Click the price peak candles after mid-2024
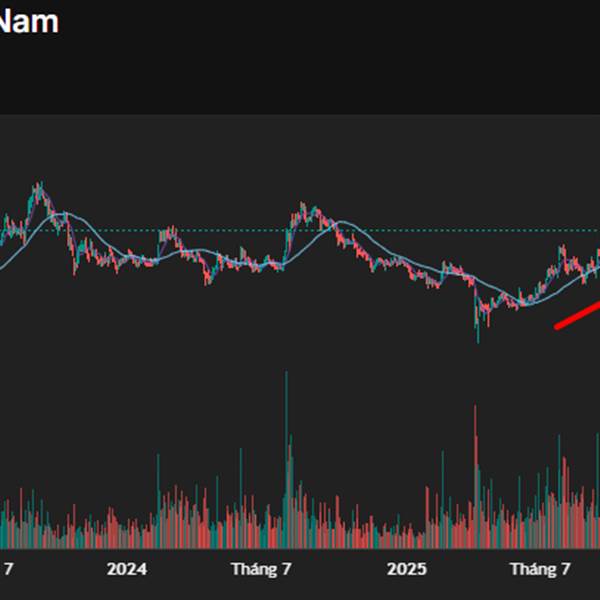The height and width of the screenshot is (600, 600). [x=302, y=210]
